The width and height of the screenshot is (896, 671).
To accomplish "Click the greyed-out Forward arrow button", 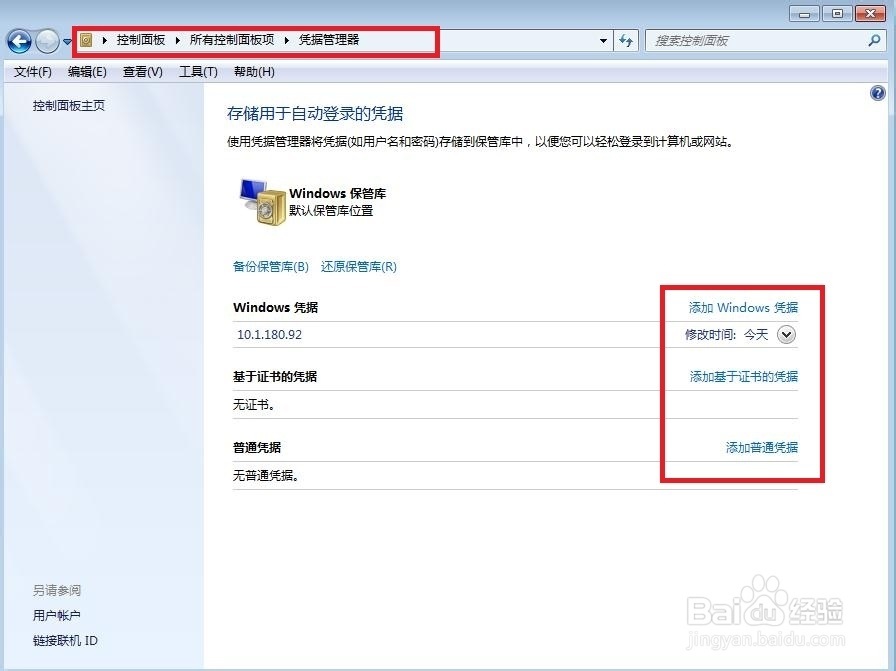I will (x=47, y=41).
